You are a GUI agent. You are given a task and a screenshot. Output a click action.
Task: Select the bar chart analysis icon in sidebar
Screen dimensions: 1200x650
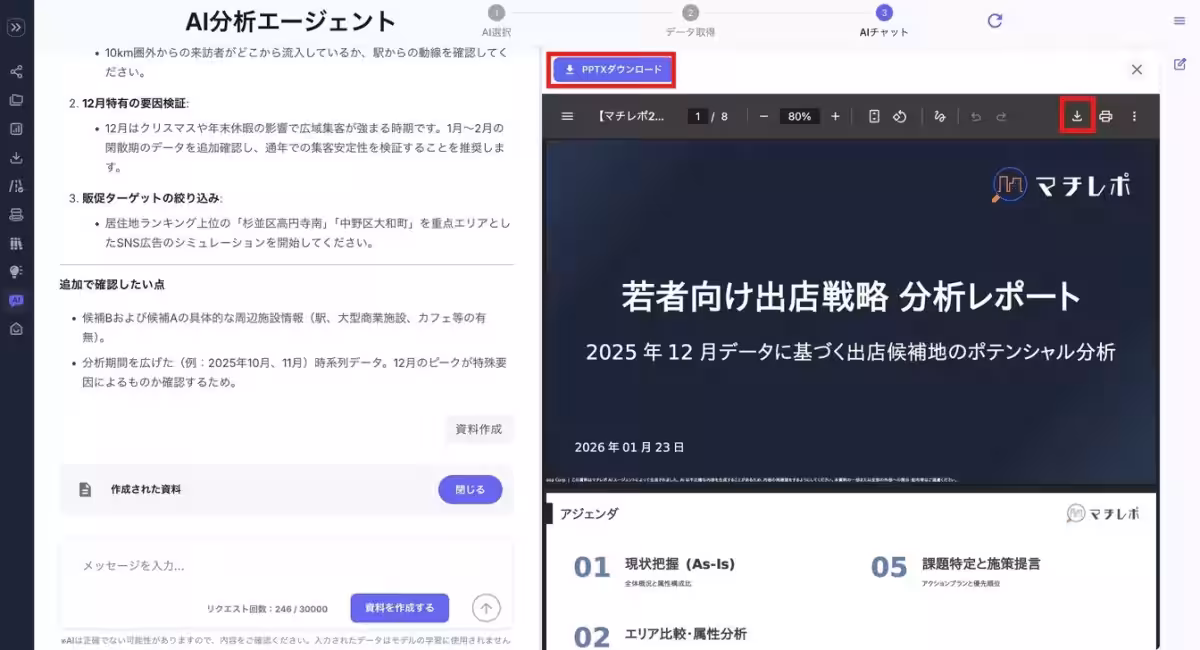point(15,128)
